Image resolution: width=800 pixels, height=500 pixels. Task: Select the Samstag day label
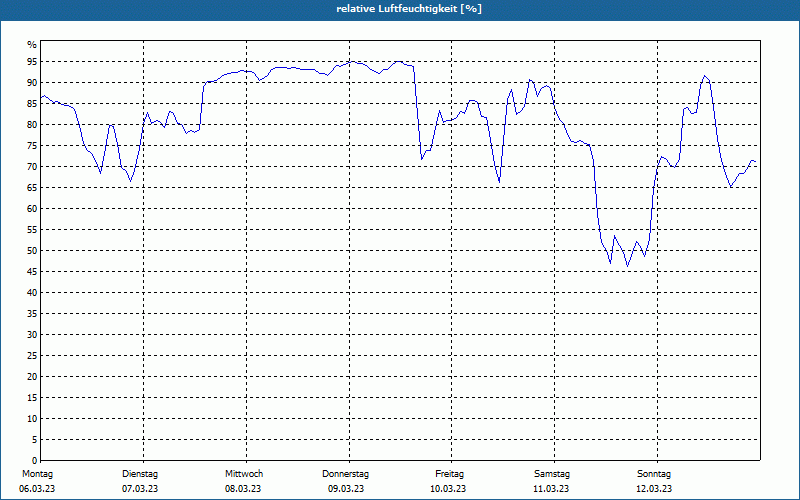[552, 474]
